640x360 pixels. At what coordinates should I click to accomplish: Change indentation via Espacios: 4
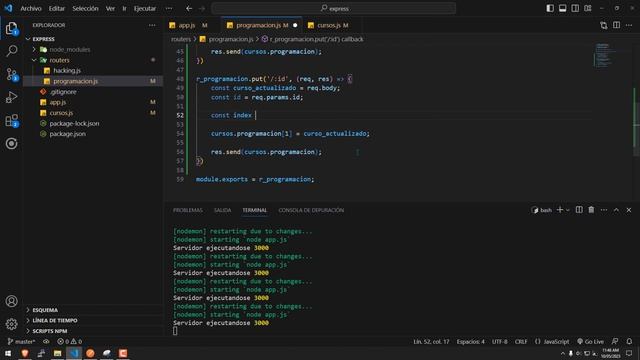pyautogui.click(x=471, y=341)
